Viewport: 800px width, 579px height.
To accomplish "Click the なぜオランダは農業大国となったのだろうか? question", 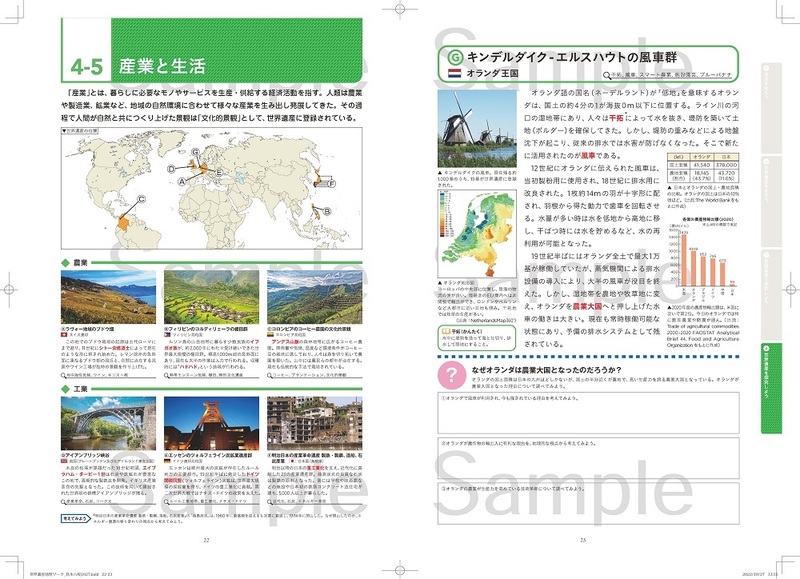I will pos(546,370).
